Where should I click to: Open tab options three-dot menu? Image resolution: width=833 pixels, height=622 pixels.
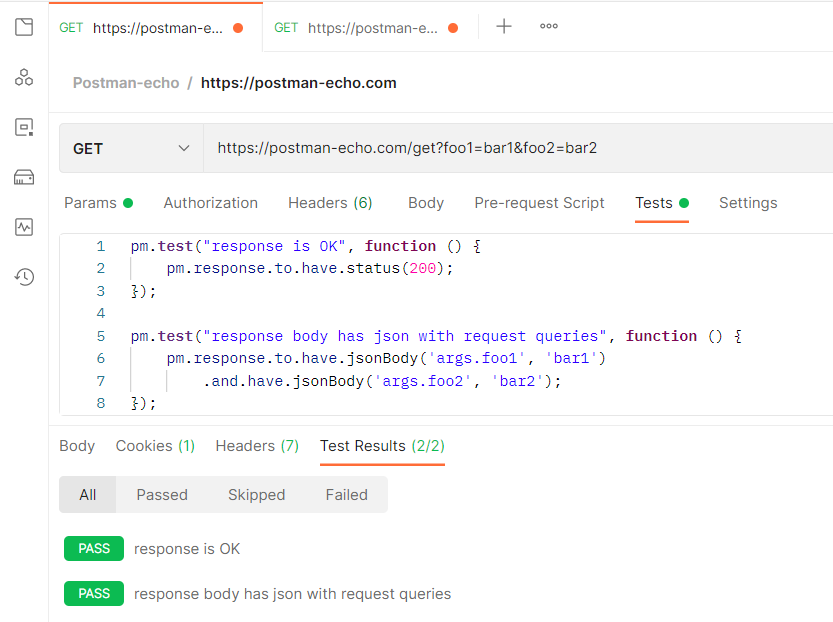coord(549,26)
